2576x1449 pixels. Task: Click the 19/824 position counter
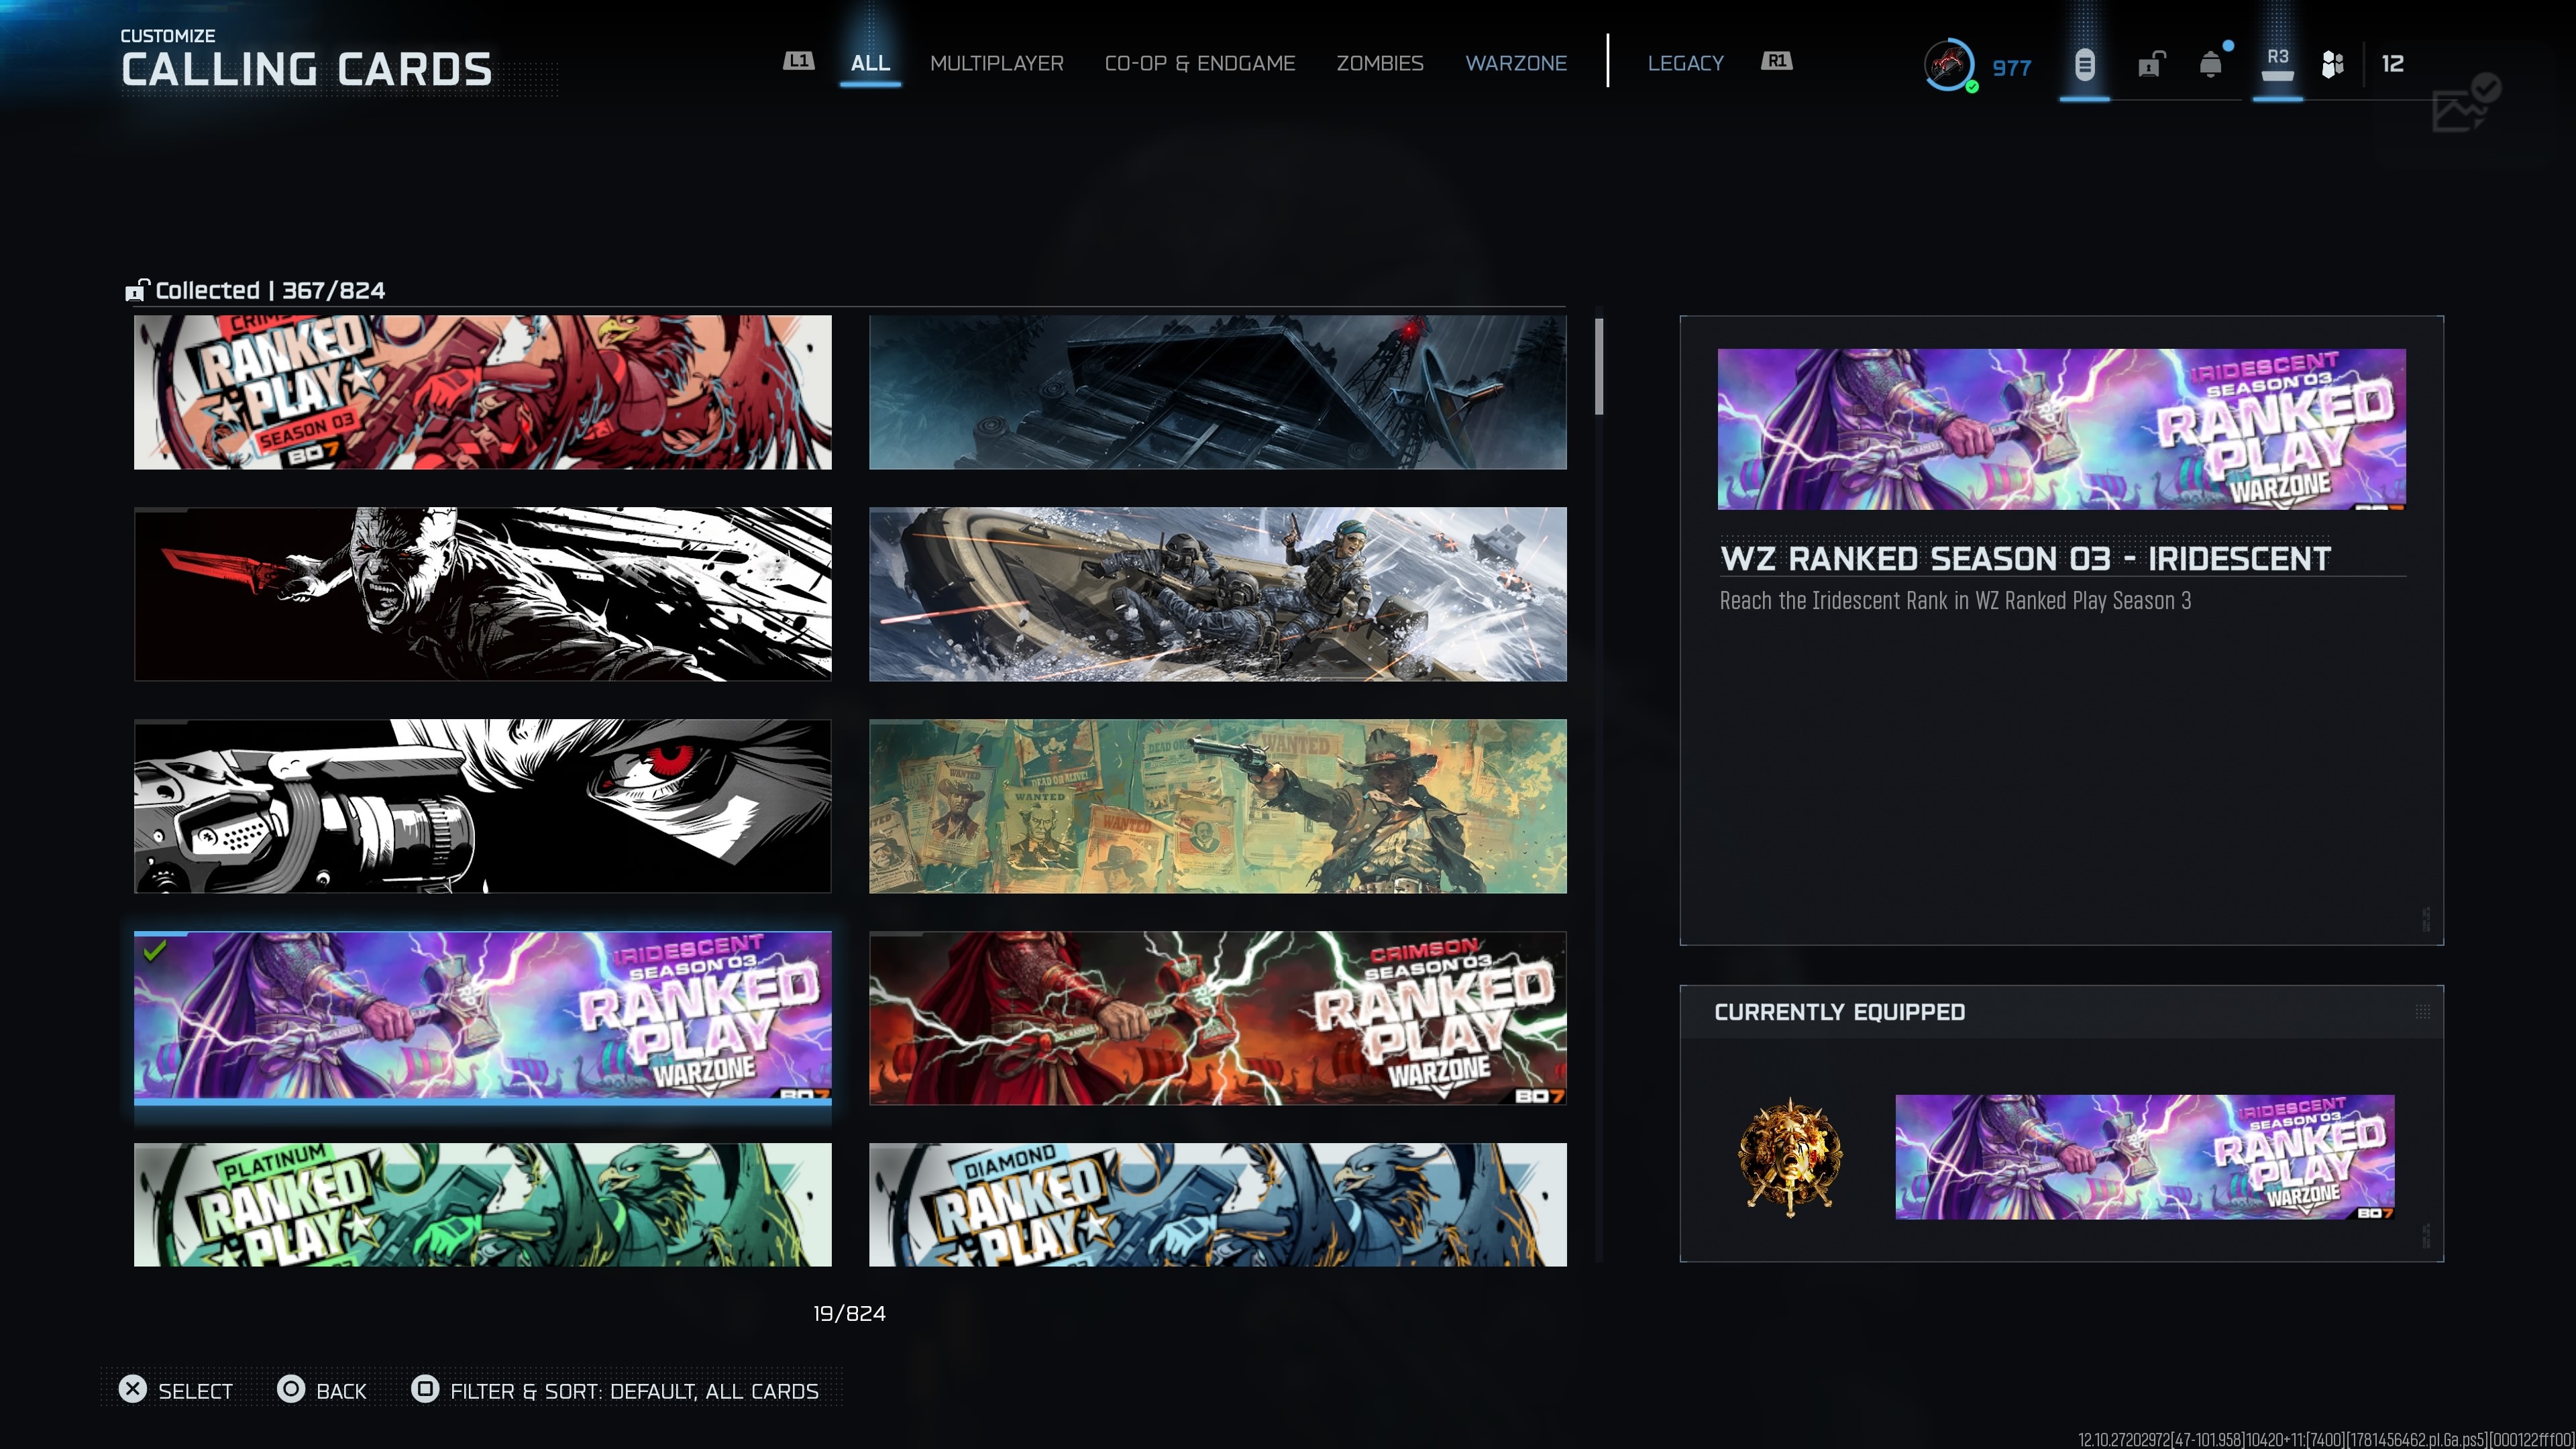point(849,1313)
